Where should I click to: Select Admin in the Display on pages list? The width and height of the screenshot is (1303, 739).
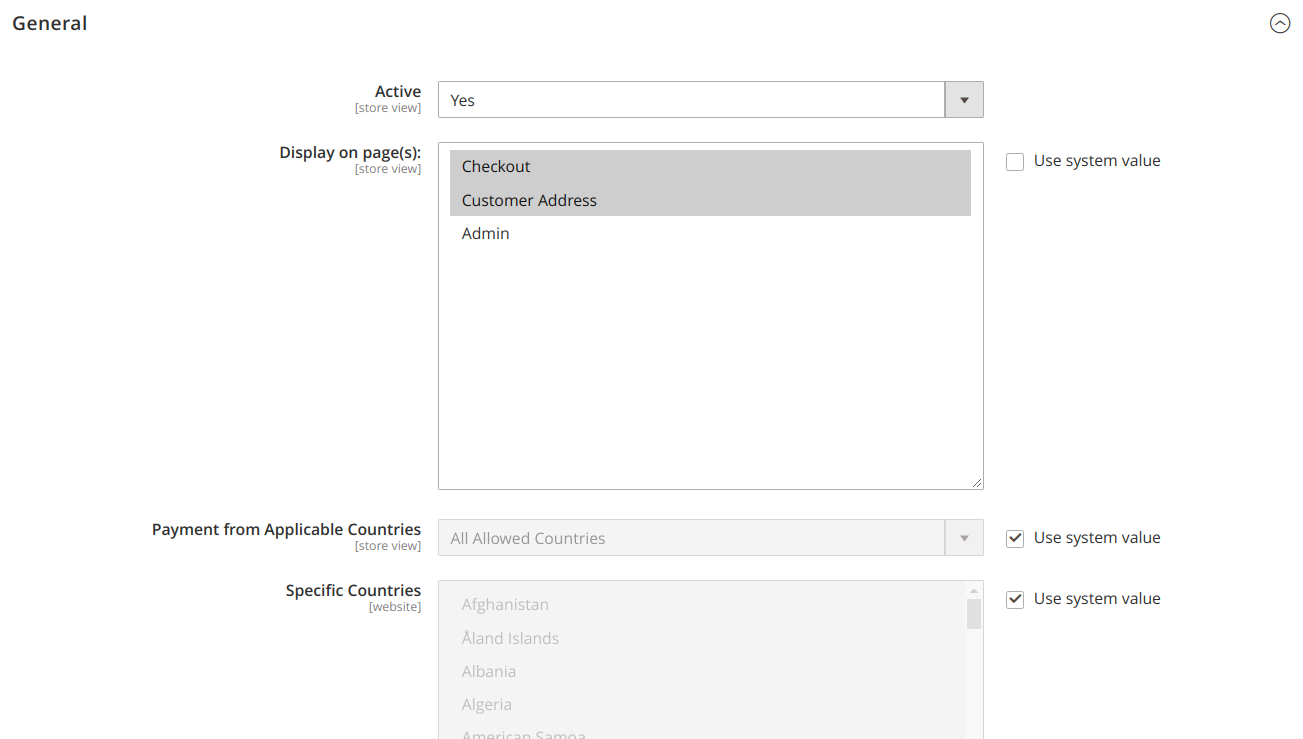pos(486,234)
